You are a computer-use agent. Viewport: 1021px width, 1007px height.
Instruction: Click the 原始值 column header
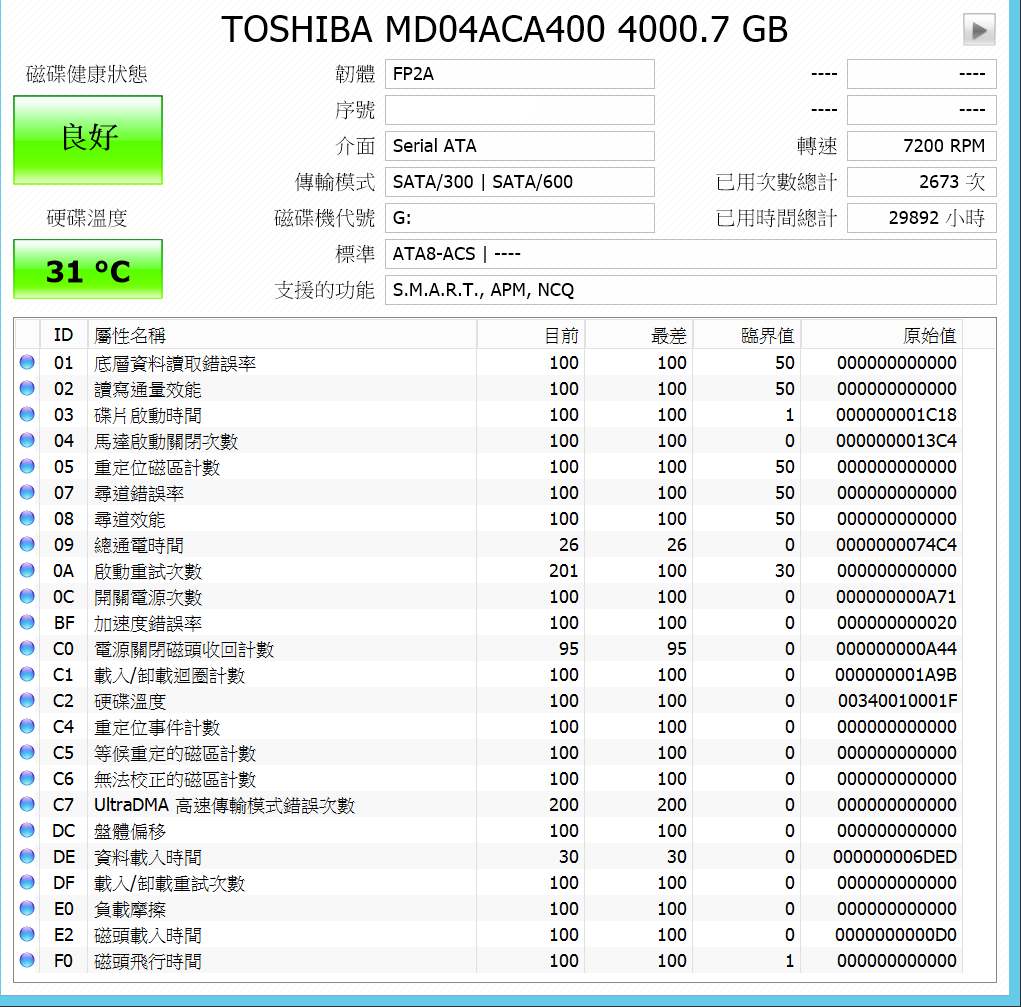coord(882,335)
